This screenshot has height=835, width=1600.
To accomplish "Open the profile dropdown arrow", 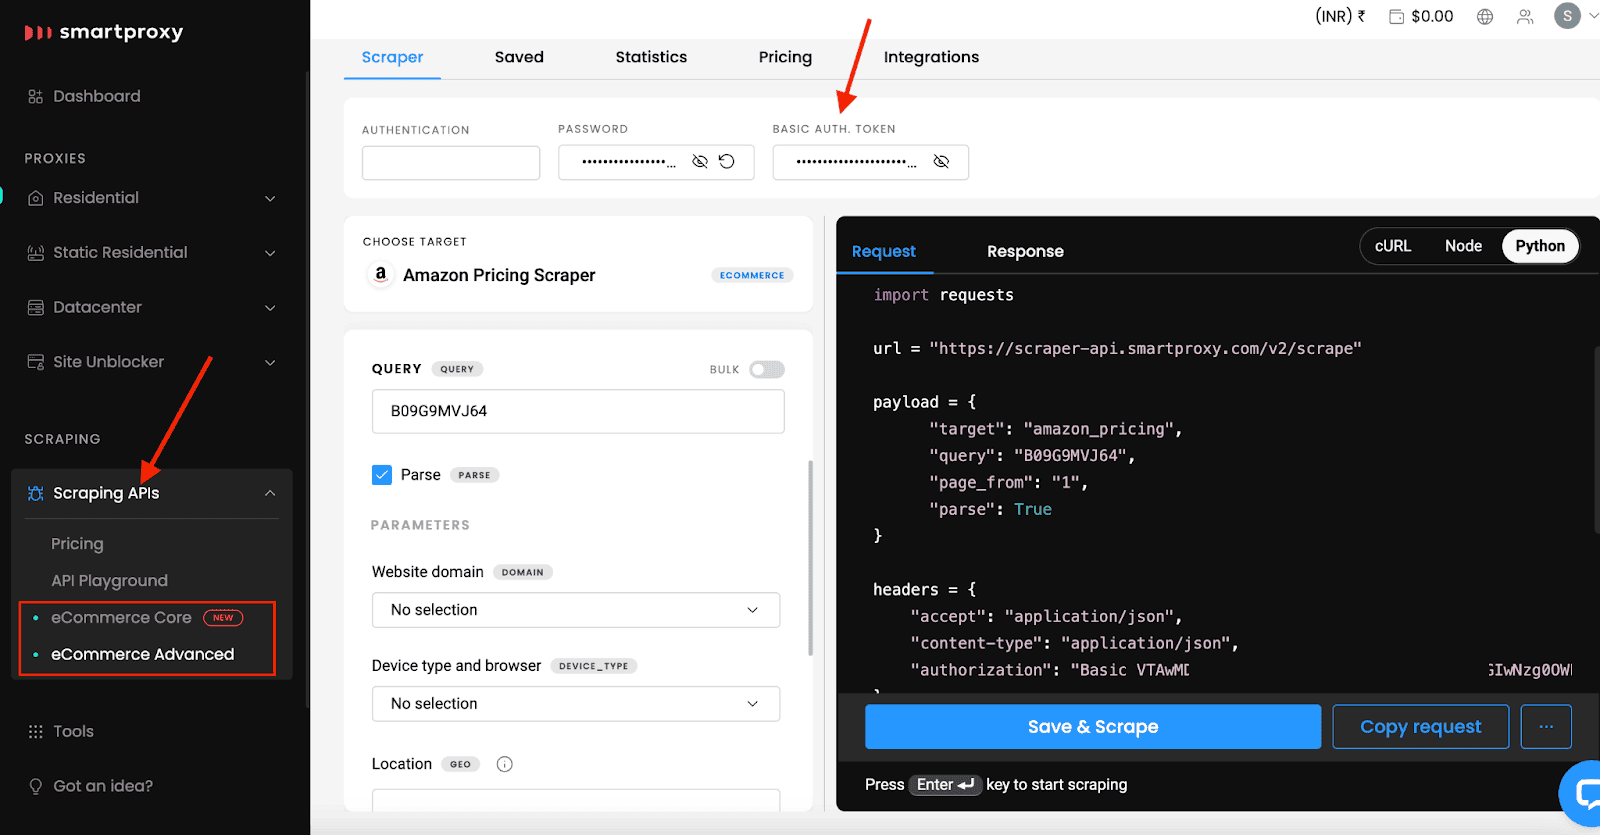I will (x=1593, y=16).
